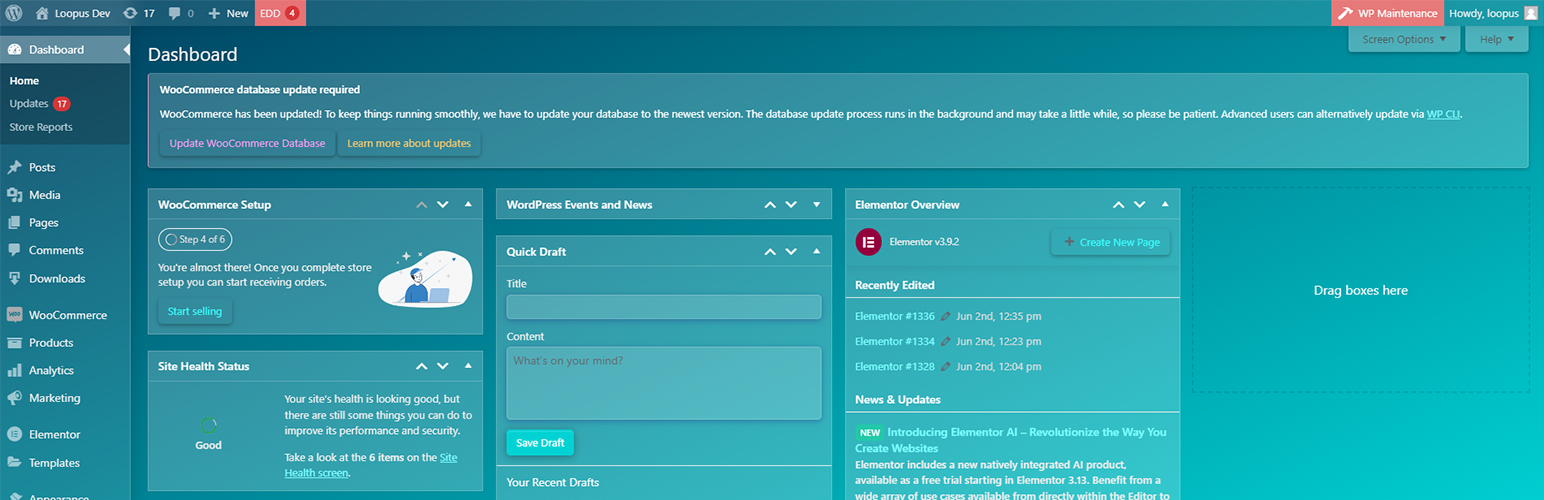Click the Quick Draft Title field
This screenshot has height=500, width=1544.
(663, 307)
